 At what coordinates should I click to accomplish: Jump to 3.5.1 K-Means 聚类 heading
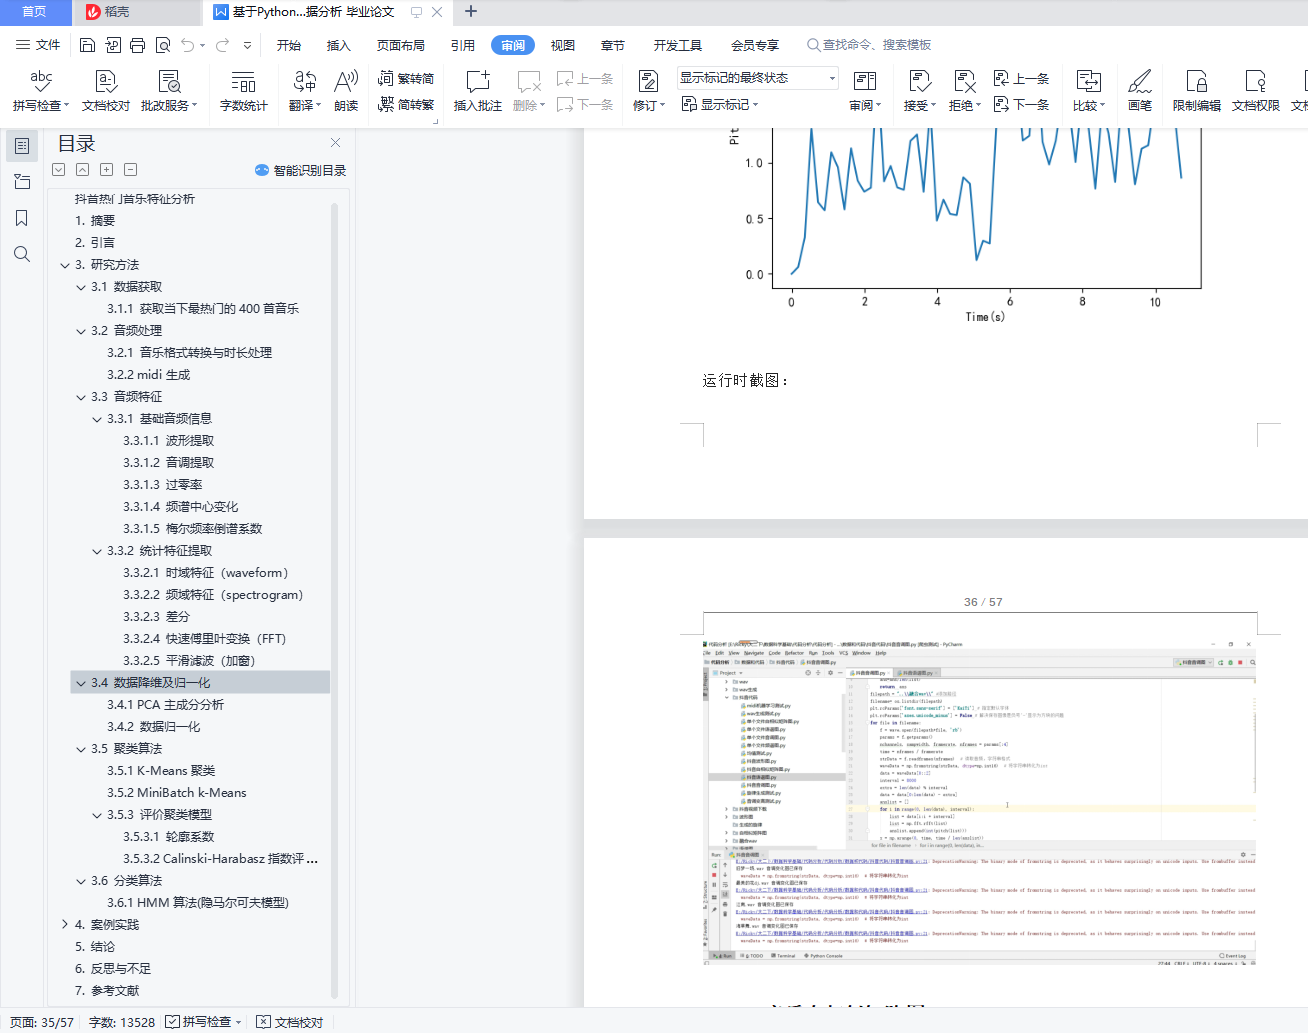point(161,771)
